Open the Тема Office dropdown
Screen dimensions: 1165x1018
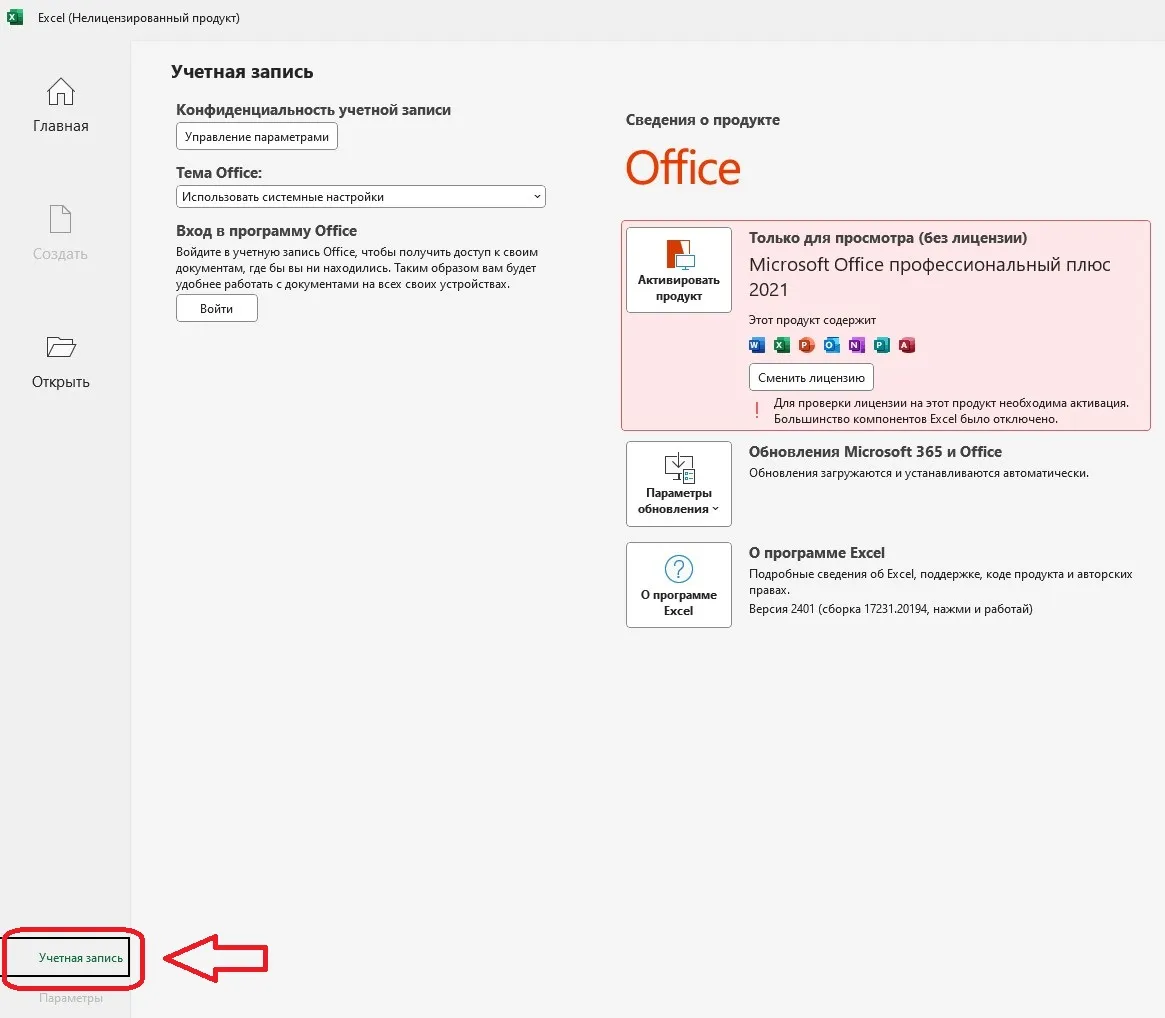[361, 197]
